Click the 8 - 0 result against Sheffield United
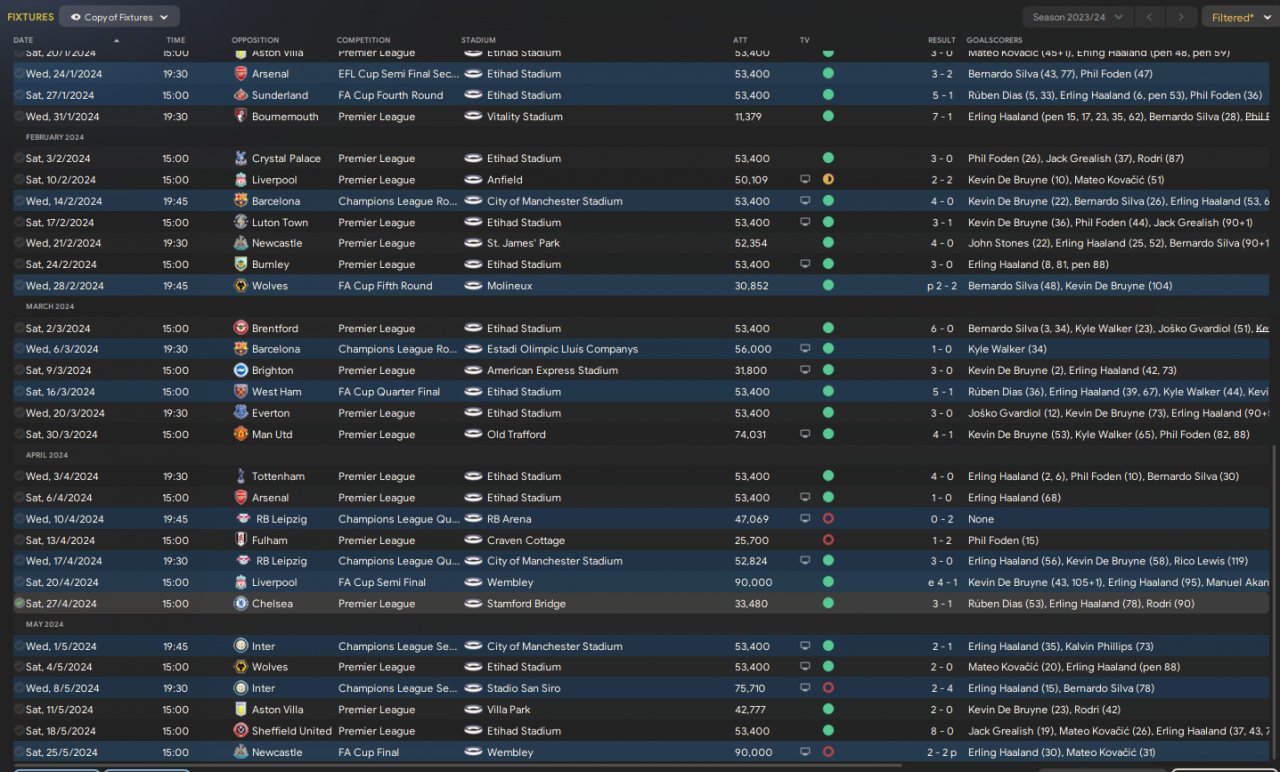Image resolution: width=1280 pixels, height=772 pixels. (942, 731)
